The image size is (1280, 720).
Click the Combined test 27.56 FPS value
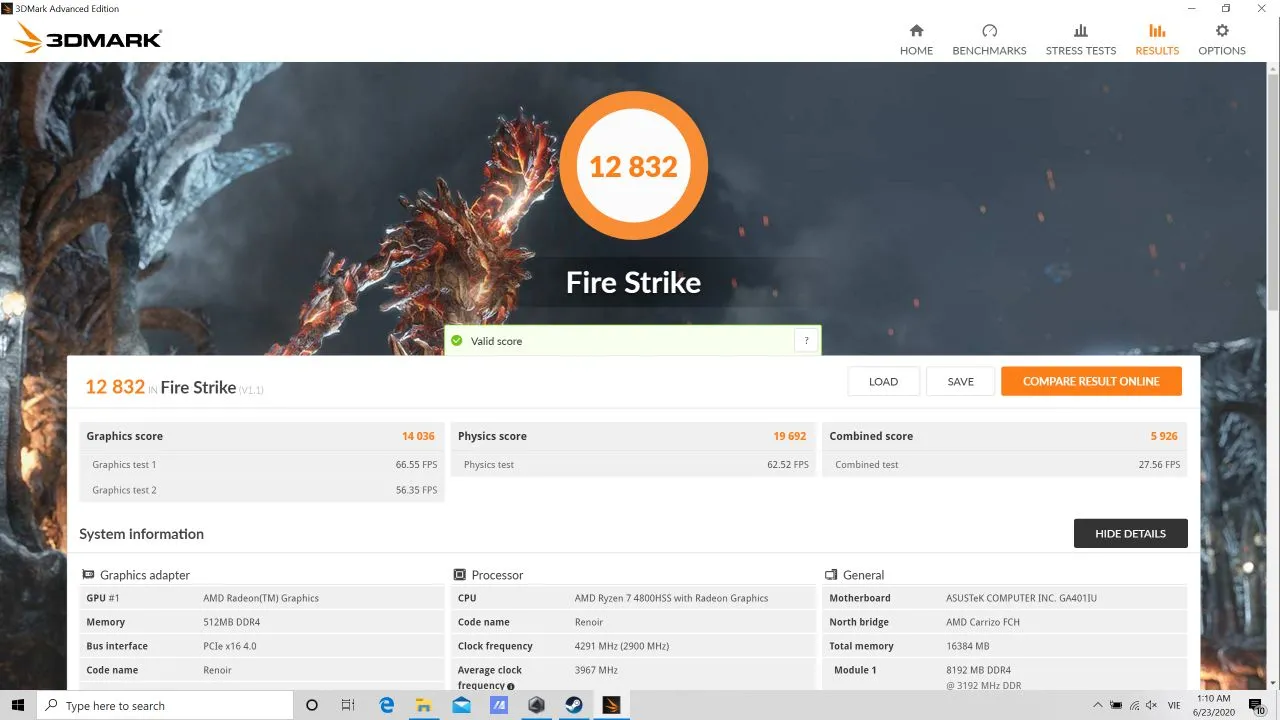(1160, 464)
